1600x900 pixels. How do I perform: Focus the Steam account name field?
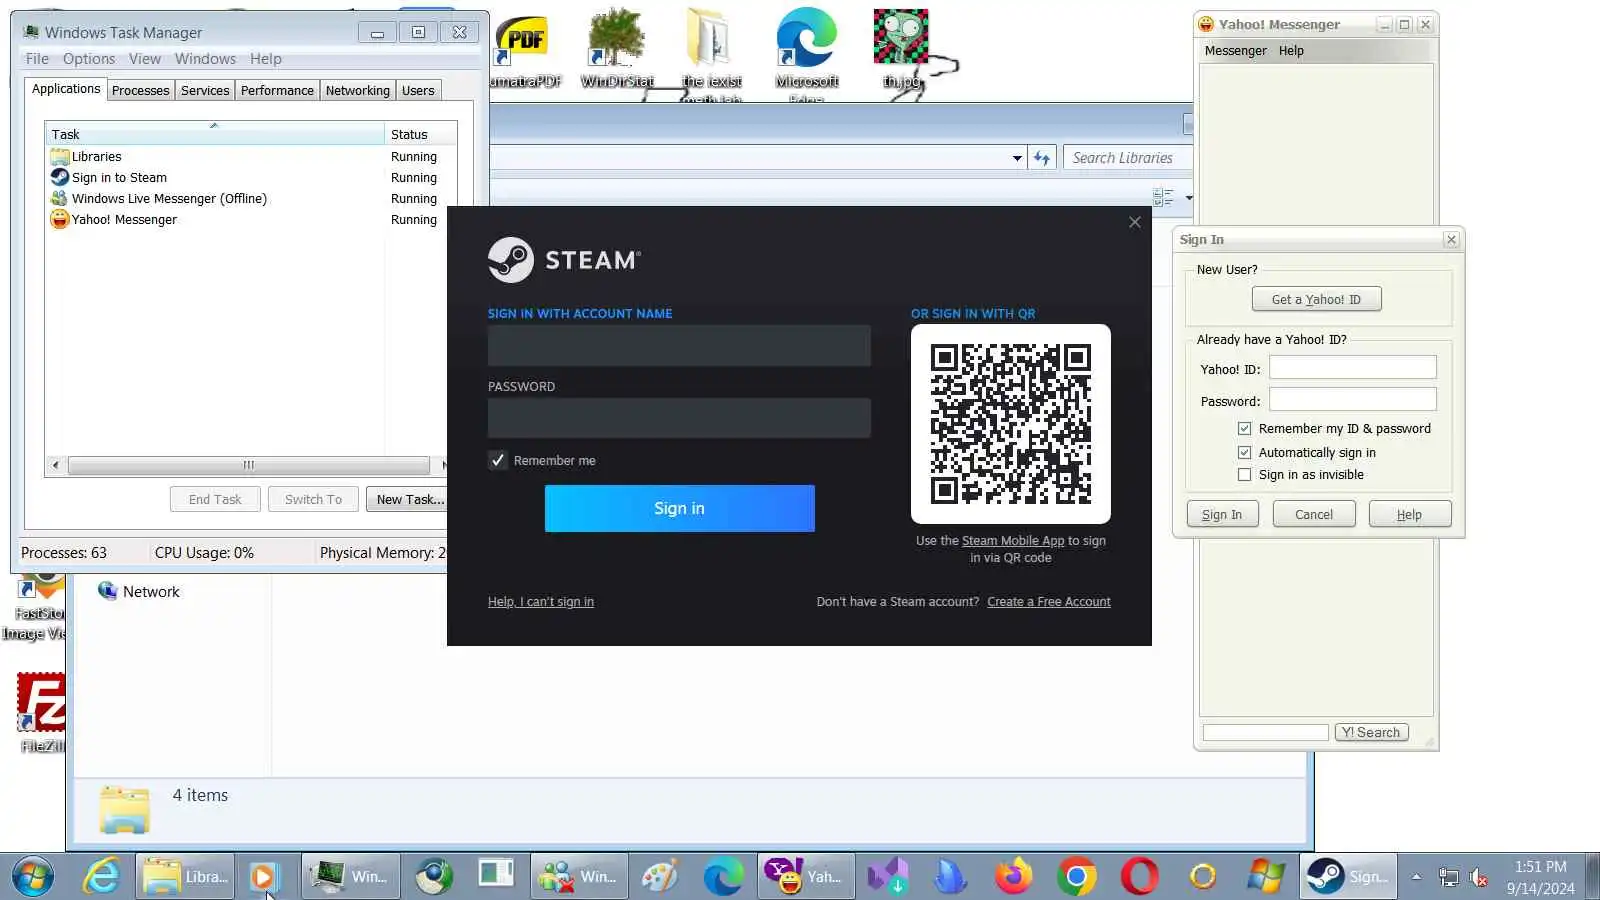pyautogui.click(x=679, y=346)
